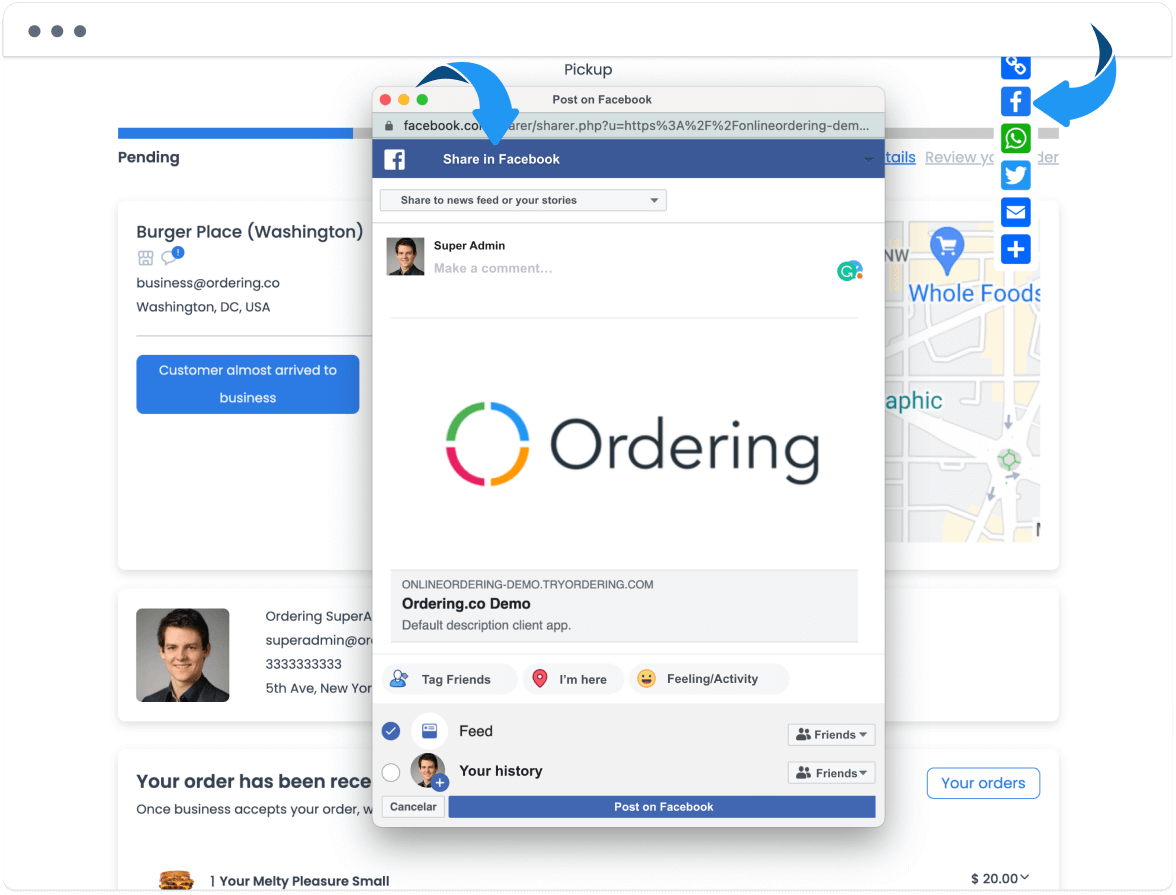The image size is (1176, 895).
Task: Click Burger Place (Washington) title
Action: [250, 232]
